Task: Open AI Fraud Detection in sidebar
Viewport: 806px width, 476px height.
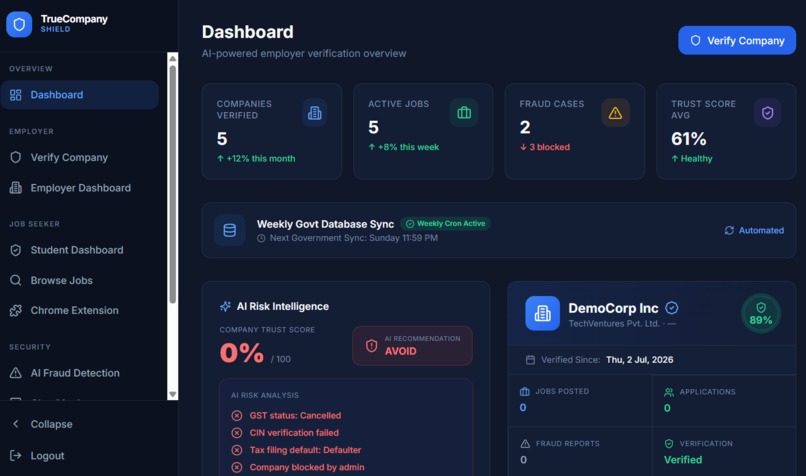Action: 80,373
